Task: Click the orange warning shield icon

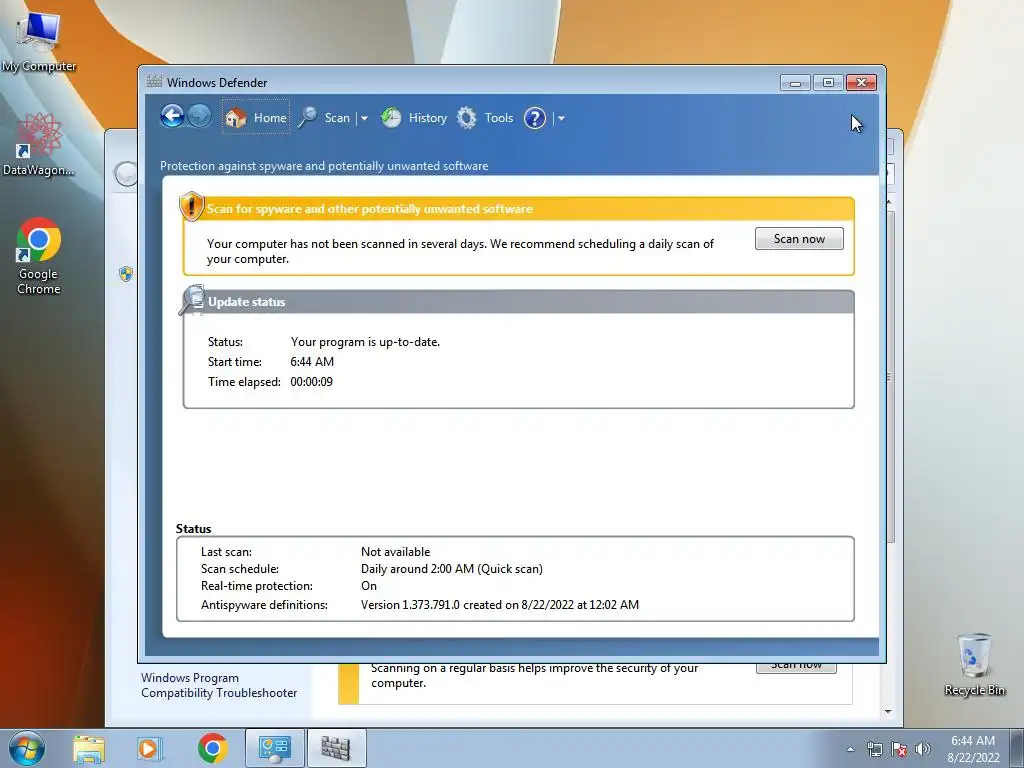Action: 191,206
